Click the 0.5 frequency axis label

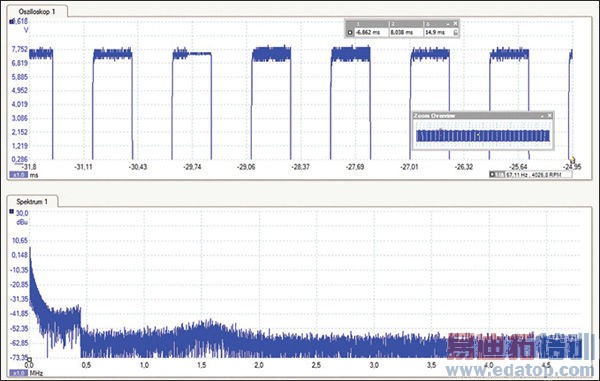coord(86,365)
